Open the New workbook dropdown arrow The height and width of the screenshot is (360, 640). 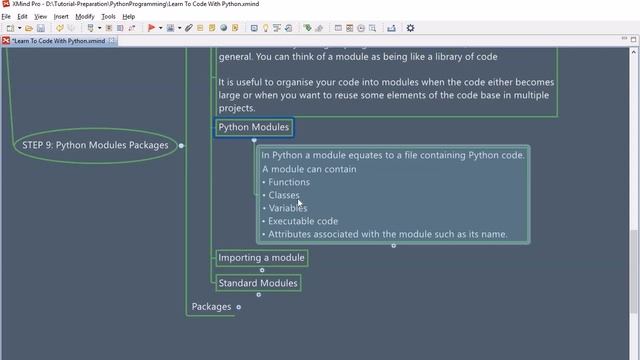pyautogui.click(x=19, y=28)
